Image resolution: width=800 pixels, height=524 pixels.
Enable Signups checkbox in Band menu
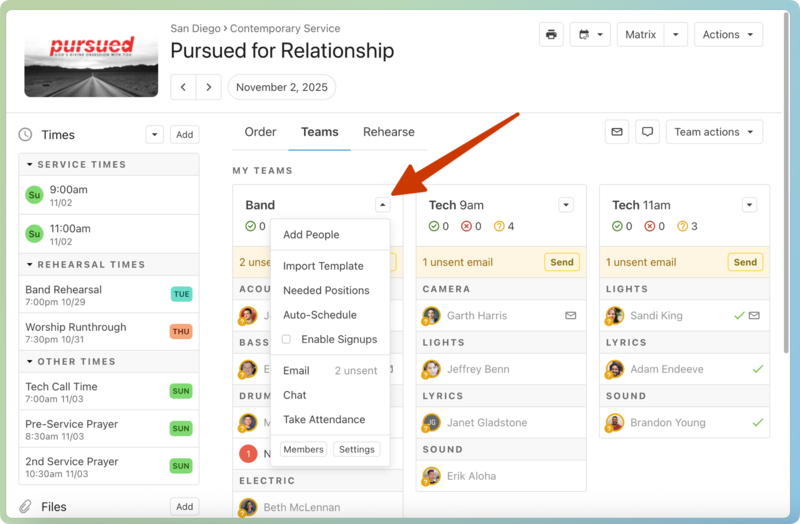pyautogui.click(x=286, y=340)
